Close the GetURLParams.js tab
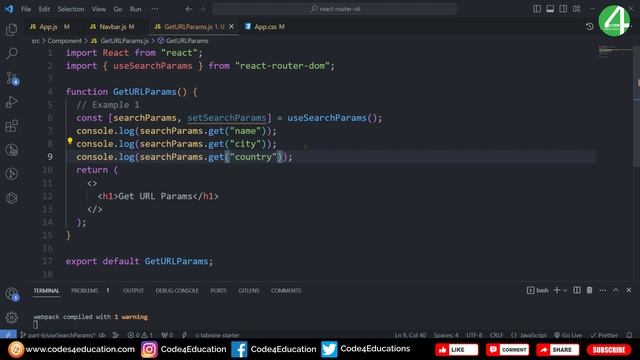The width and height of the screenshot is (640, 360). pos(231,27)
